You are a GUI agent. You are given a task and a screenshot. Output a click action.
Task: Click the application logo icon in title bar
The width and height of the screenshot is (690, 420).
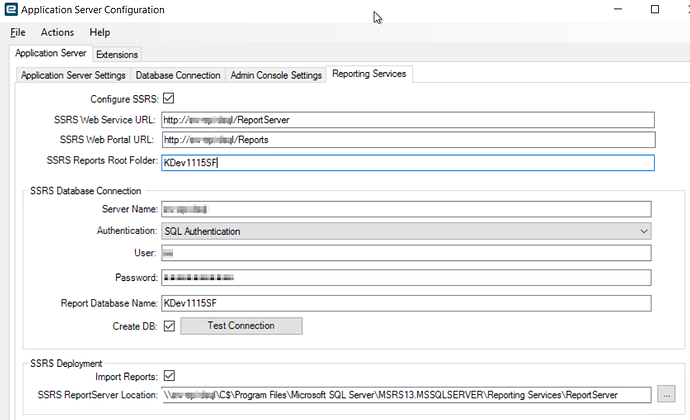tap(11, 9)
